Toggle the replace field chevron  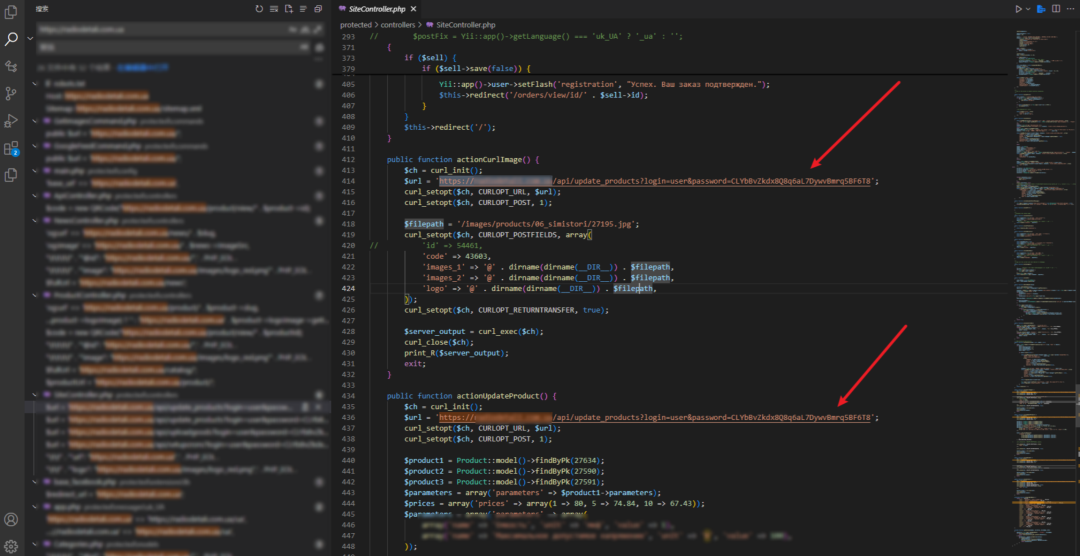[x=30, y=39]
